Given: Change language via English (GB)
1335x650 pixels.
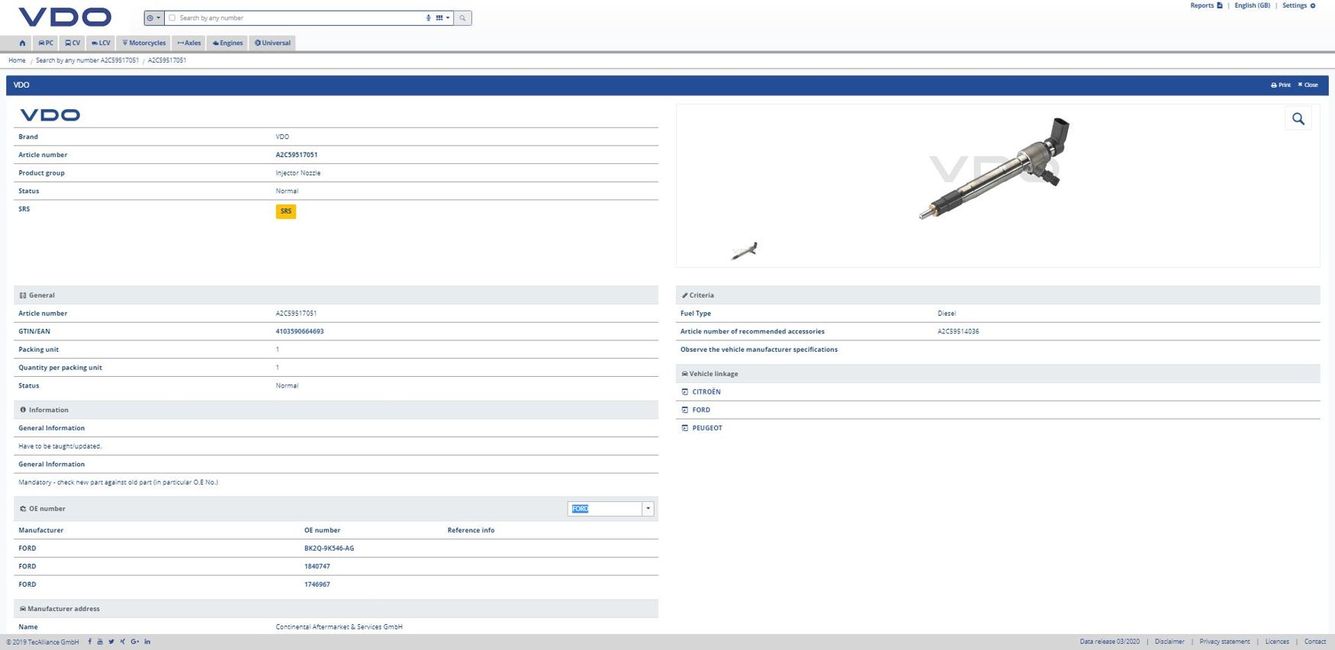Looking at the screenshot, I should (1252, 6).
